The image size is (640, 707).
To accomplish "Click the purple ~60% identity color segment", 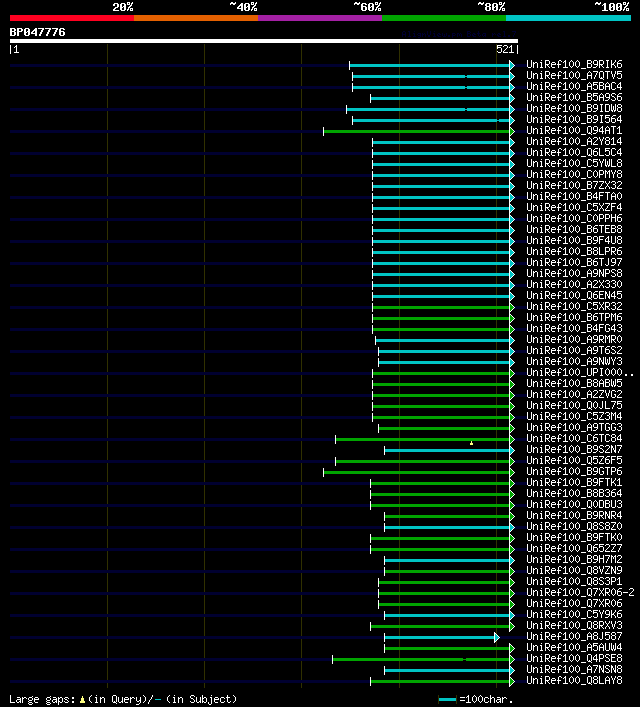I will tap(320, 18).
